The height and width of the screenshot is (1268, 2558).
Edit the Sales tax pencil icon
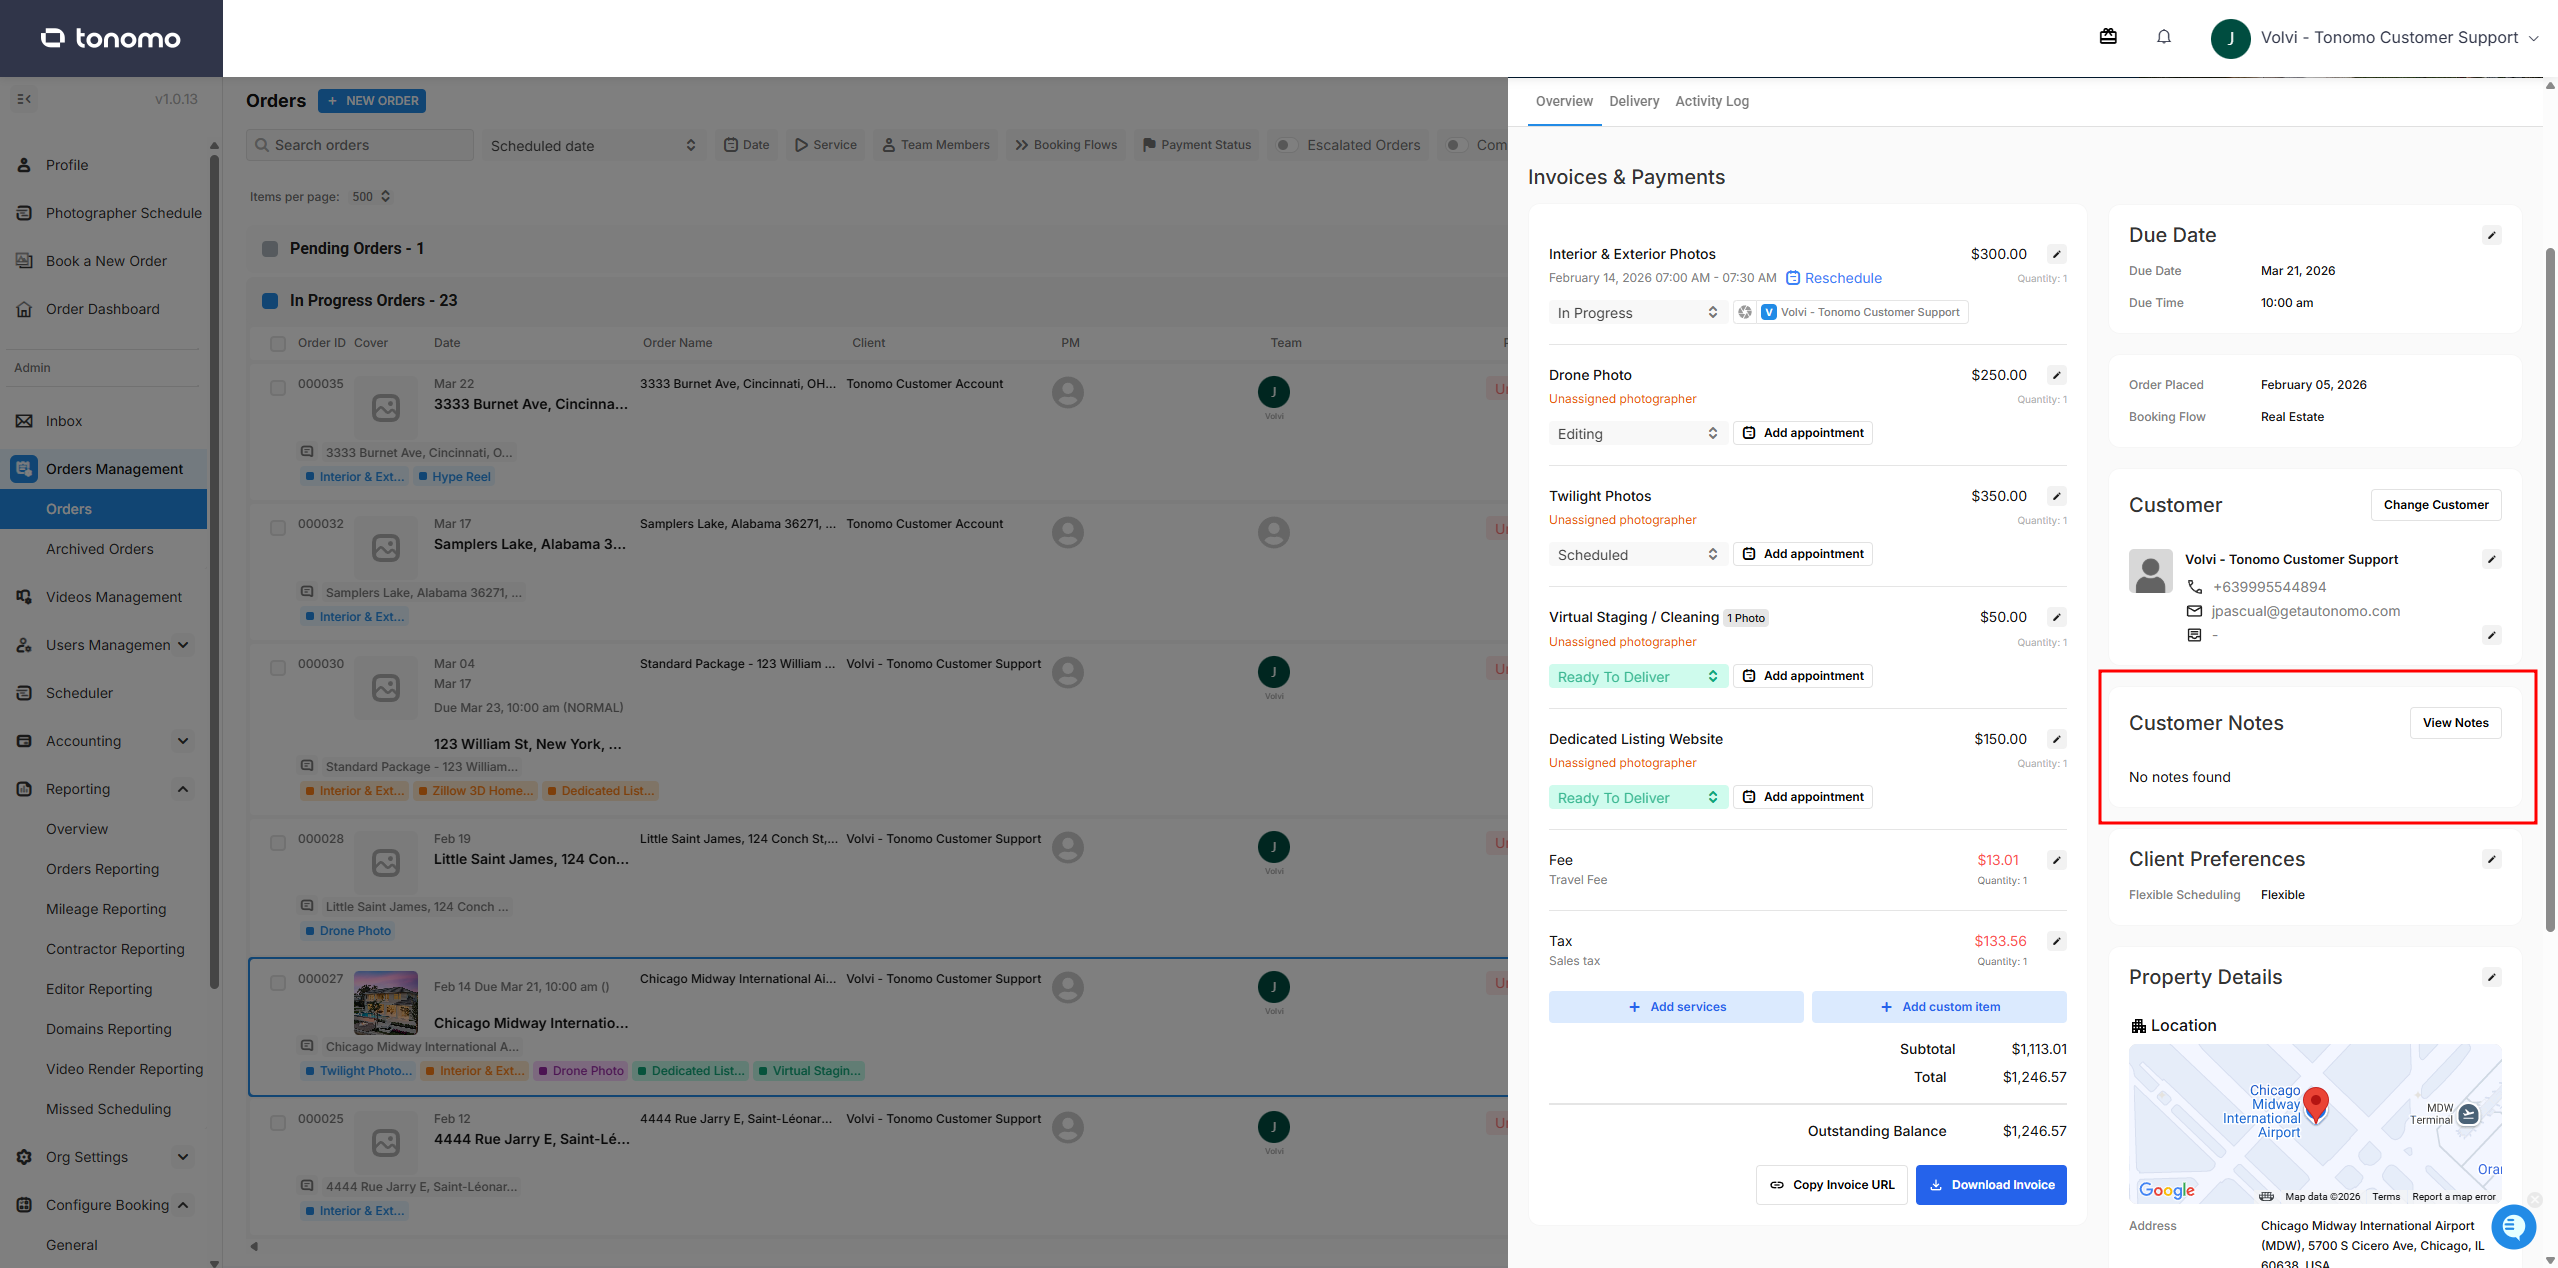[x=2057, y=941]
